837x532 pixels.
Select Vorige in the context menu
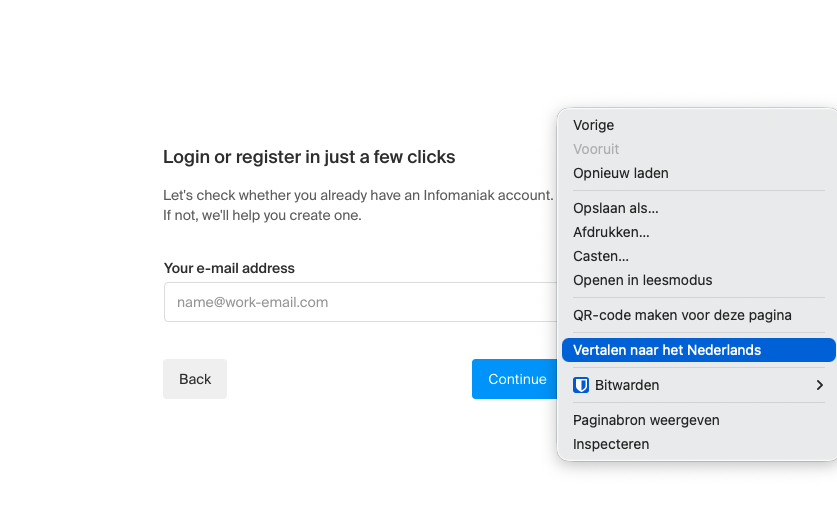pyautogui.click(x=594, y=125)
